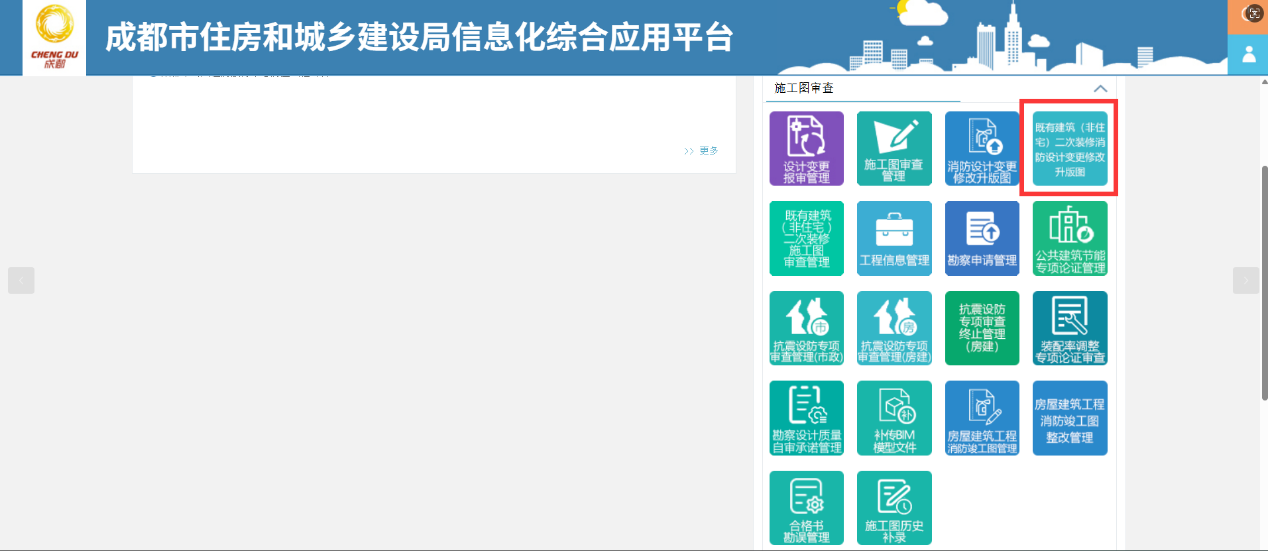Open 施工图审查管理 tile

click(x=894, y=148)
